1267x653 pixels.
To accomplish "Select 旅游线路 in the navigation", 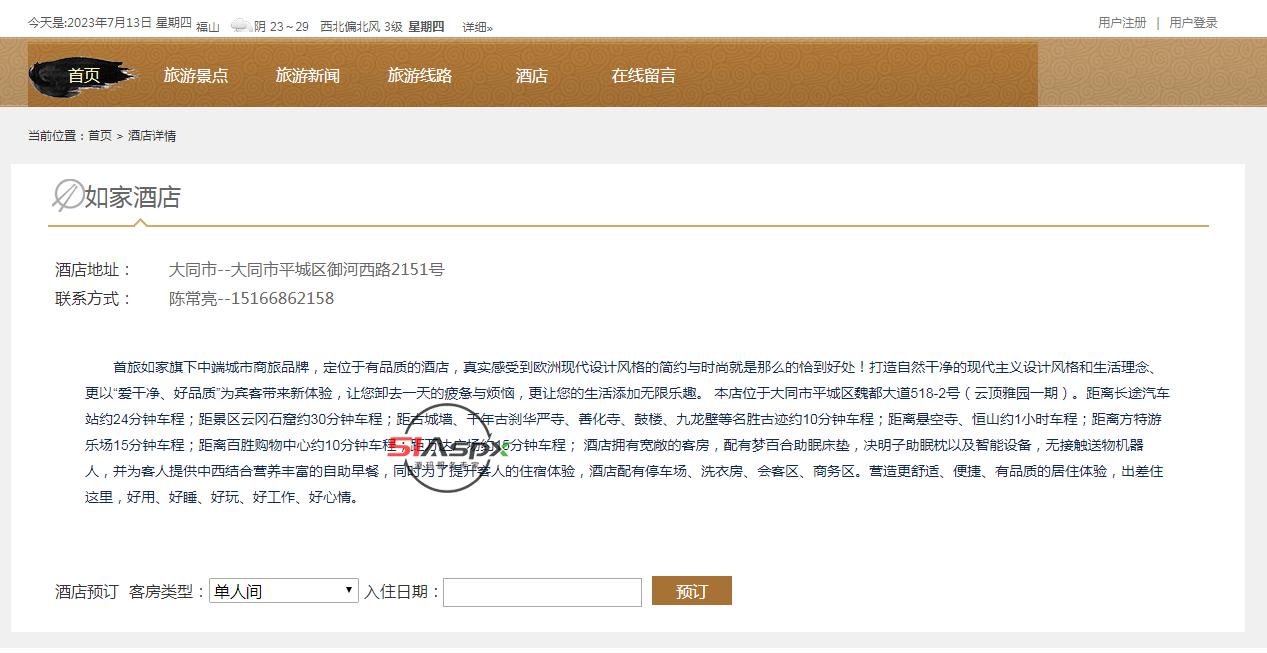I will [420, 75].
